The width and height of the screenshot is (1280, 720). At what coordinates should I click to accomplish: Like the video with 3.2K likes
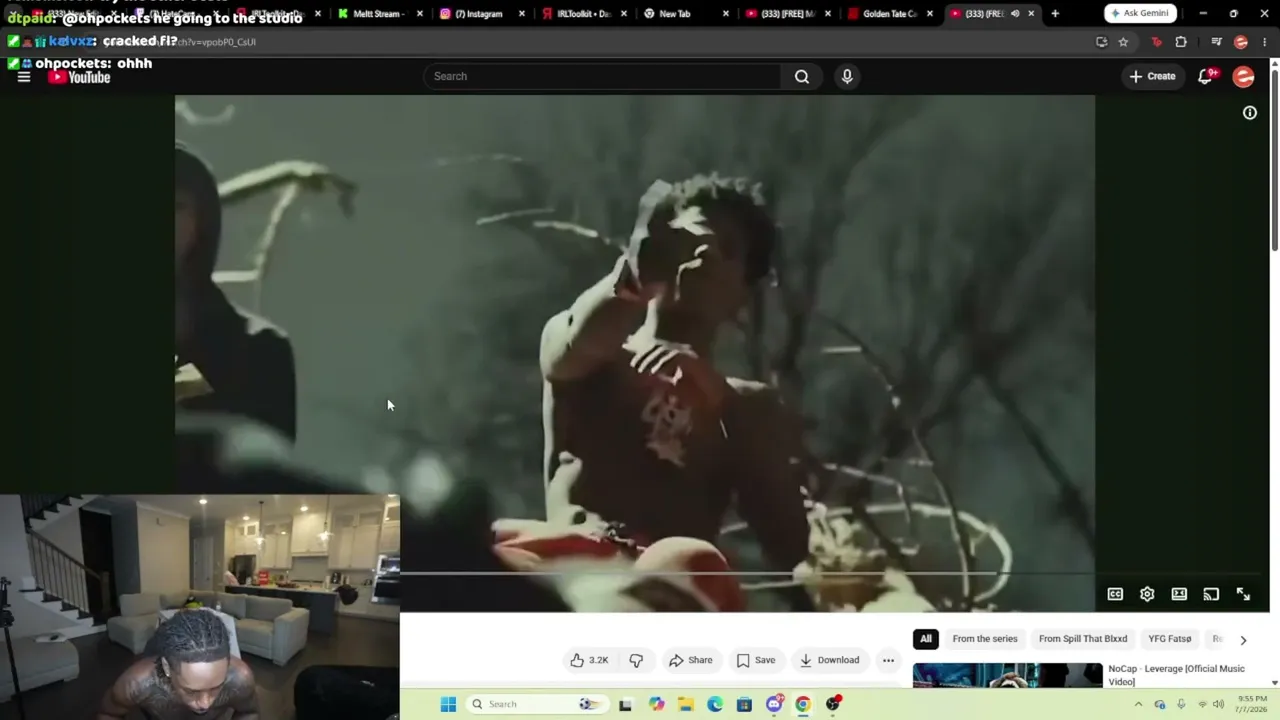tap(589, 660)
